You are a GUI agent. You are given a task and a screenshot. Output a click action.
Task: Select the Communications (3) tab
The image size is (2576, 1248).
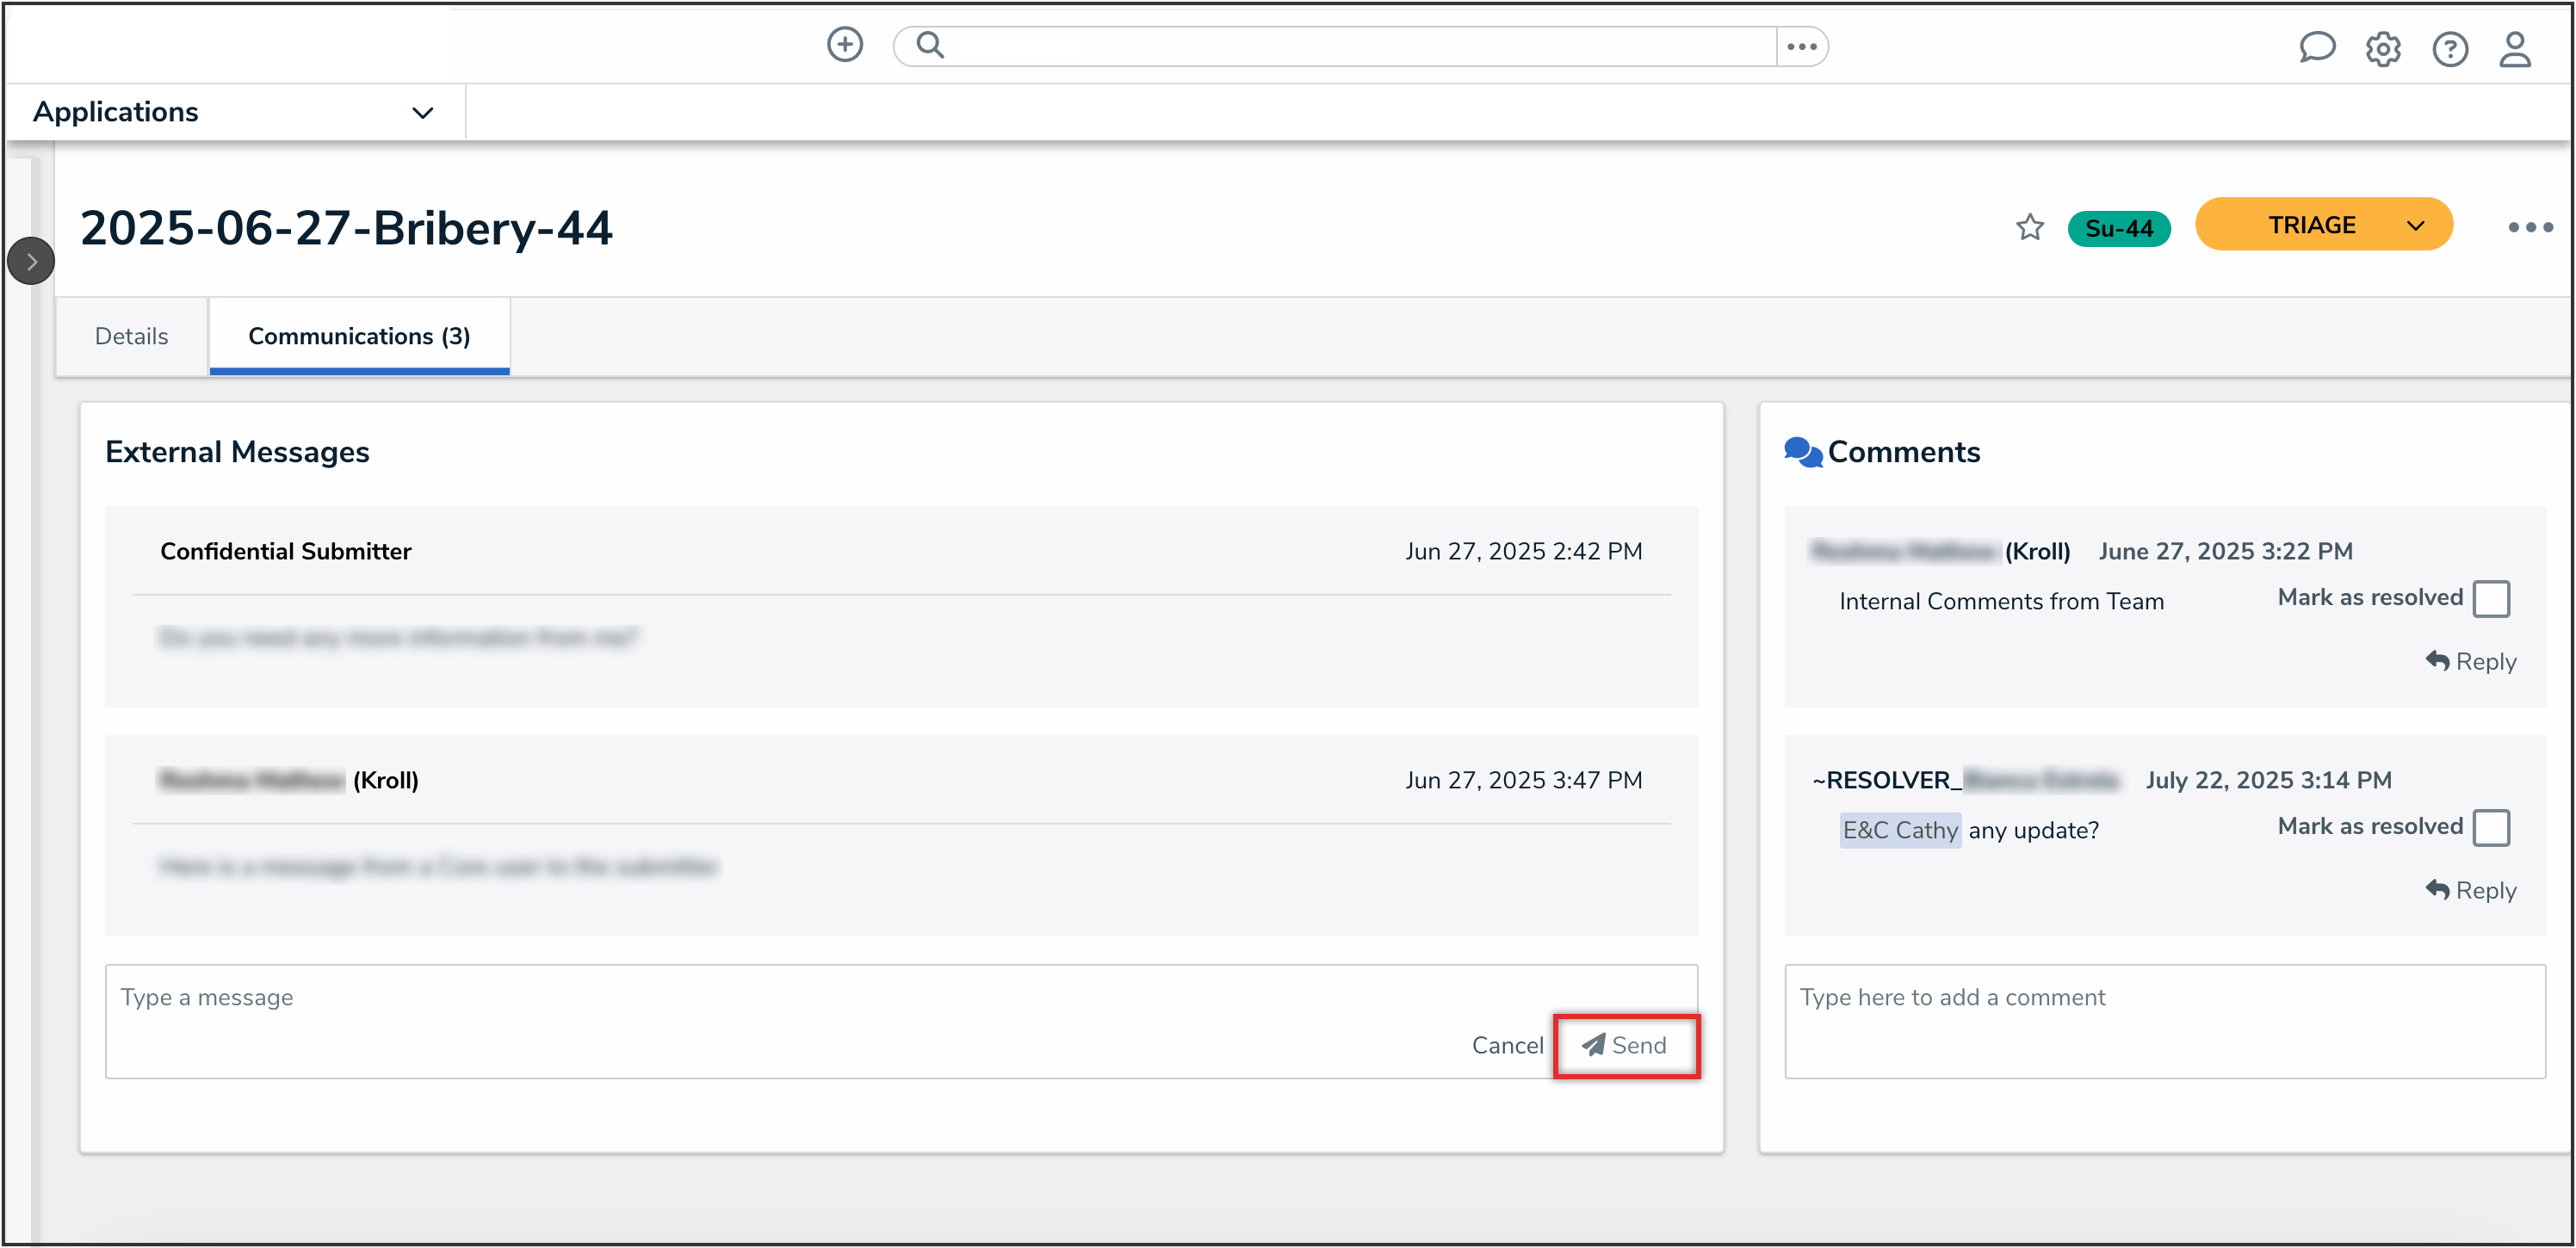(x=359, y=336)
